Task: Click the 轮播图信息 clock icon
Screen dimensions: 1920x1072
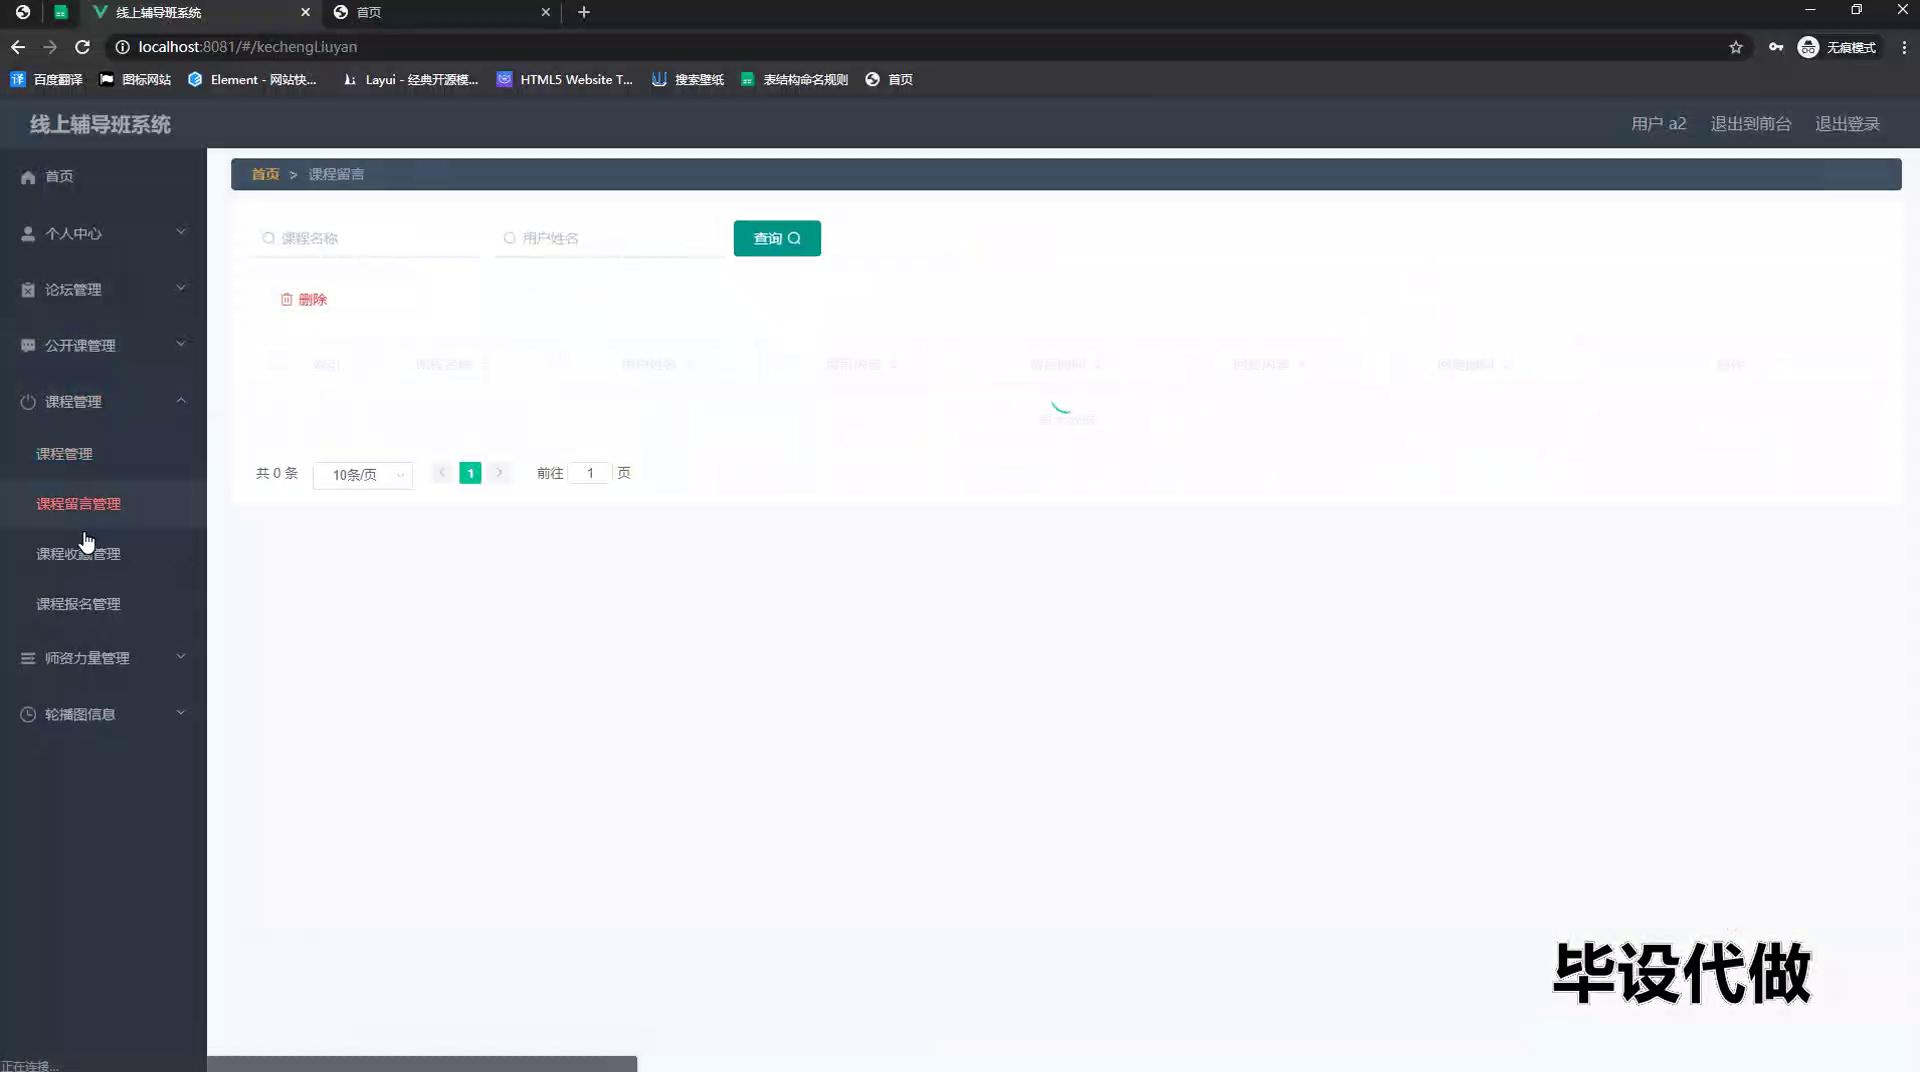Action: pyautogui.click(x=28, y=714)
